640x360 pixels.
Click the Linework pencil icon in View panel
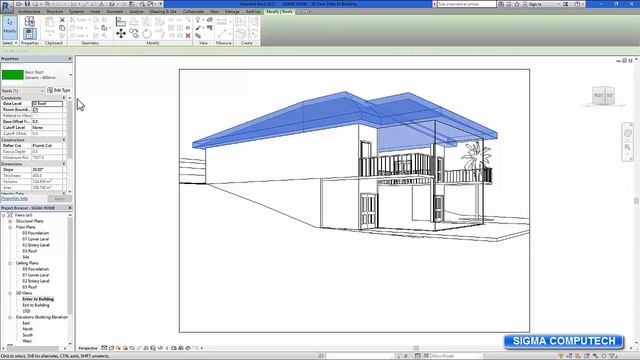pos(198,28)
